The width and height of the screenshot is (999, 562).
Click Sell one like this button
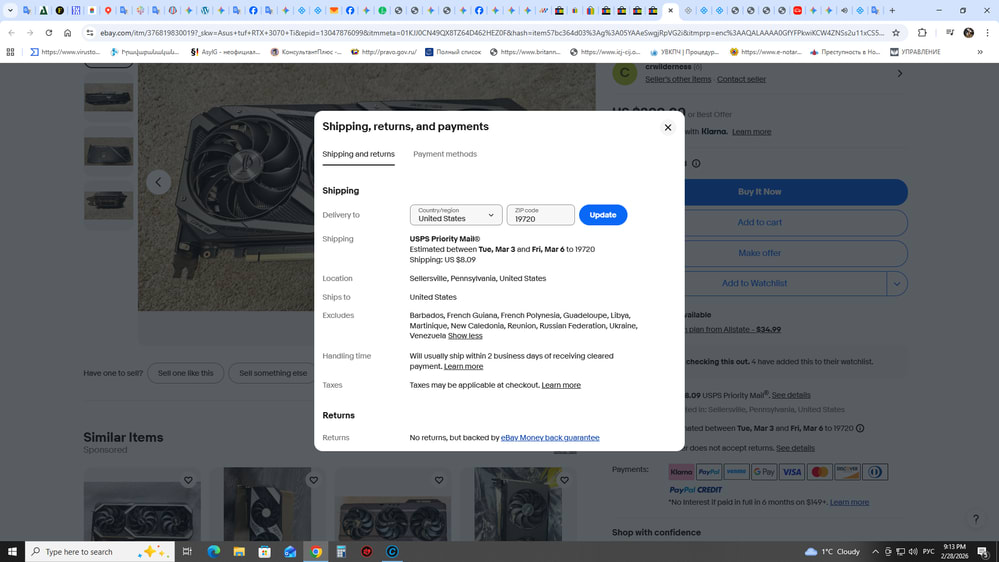coord(185,373)
